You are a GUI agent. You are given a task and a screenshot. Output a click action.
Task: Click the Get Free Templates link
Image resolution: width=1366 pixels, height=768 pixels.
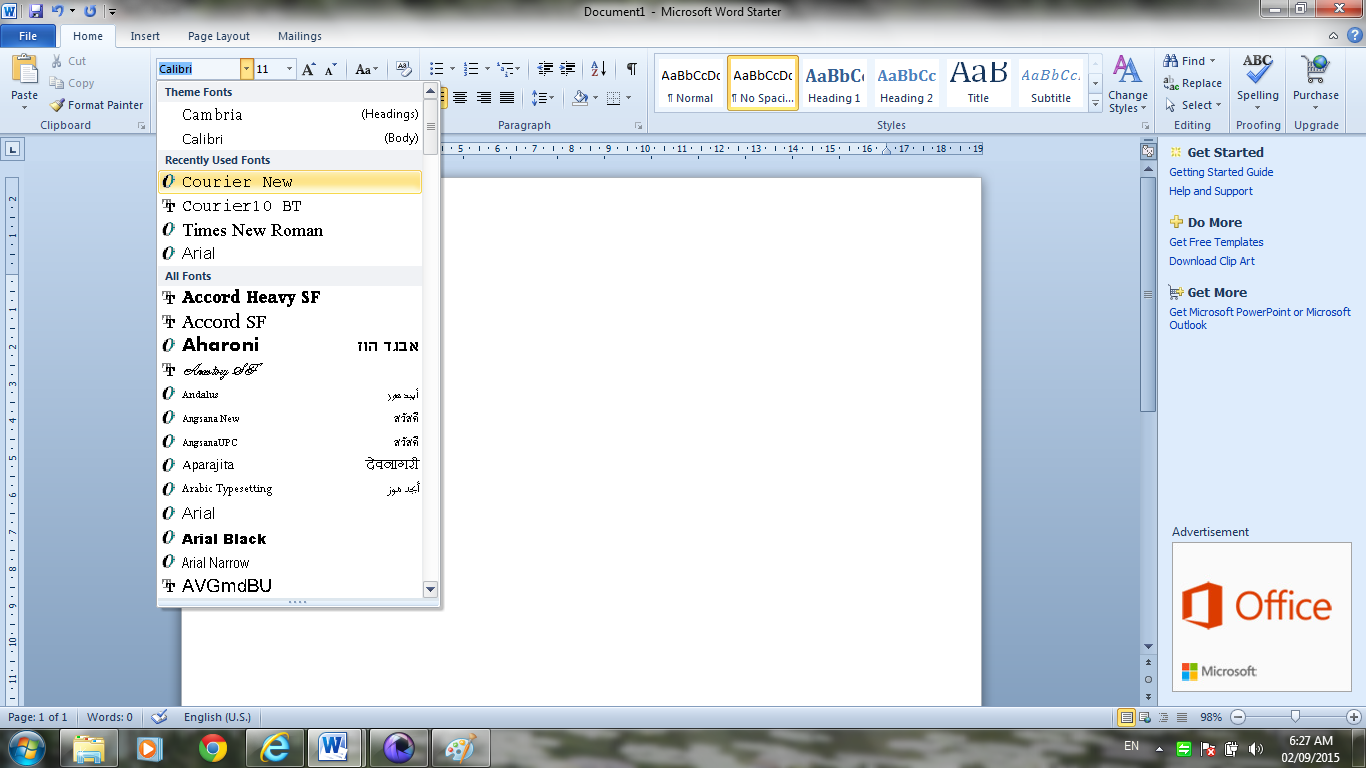(1216, 242)
